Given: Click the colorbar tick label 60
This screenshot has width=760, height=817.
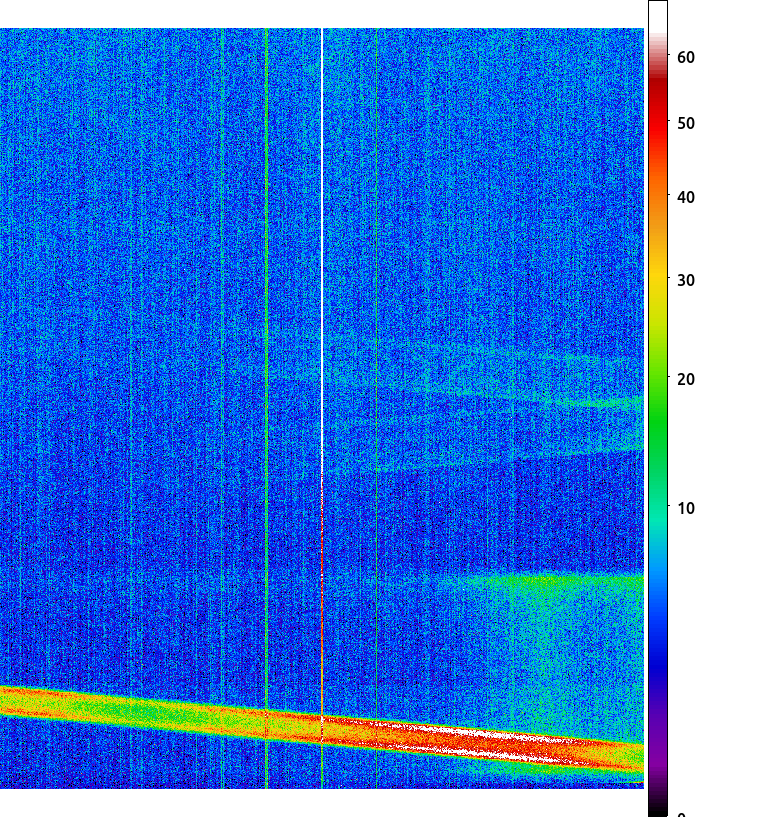Looking at the screenshot, I should (686, 57).
